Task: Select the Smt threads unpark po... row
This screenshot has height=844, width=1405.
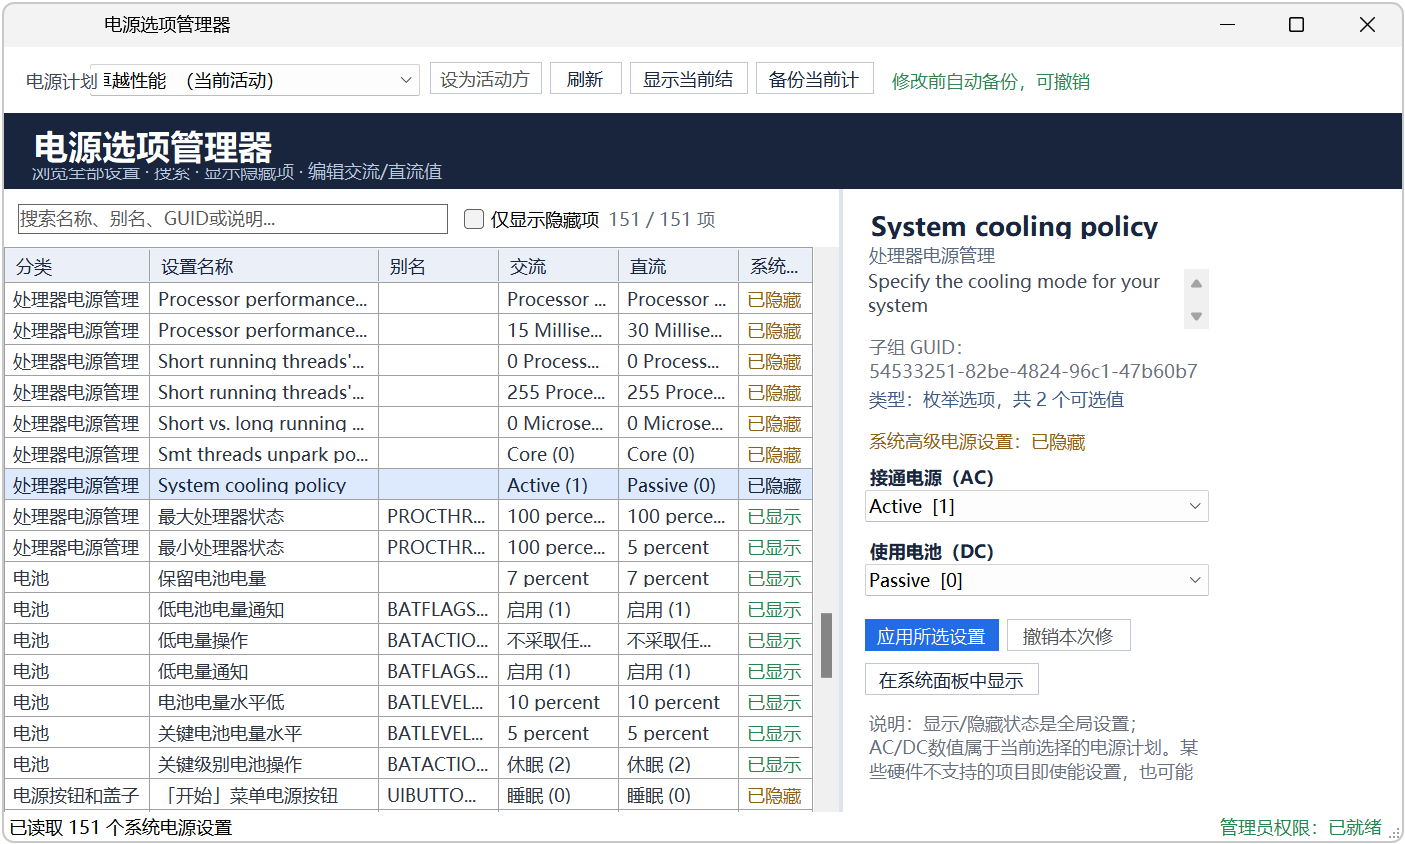Action: tap(408, 454)
